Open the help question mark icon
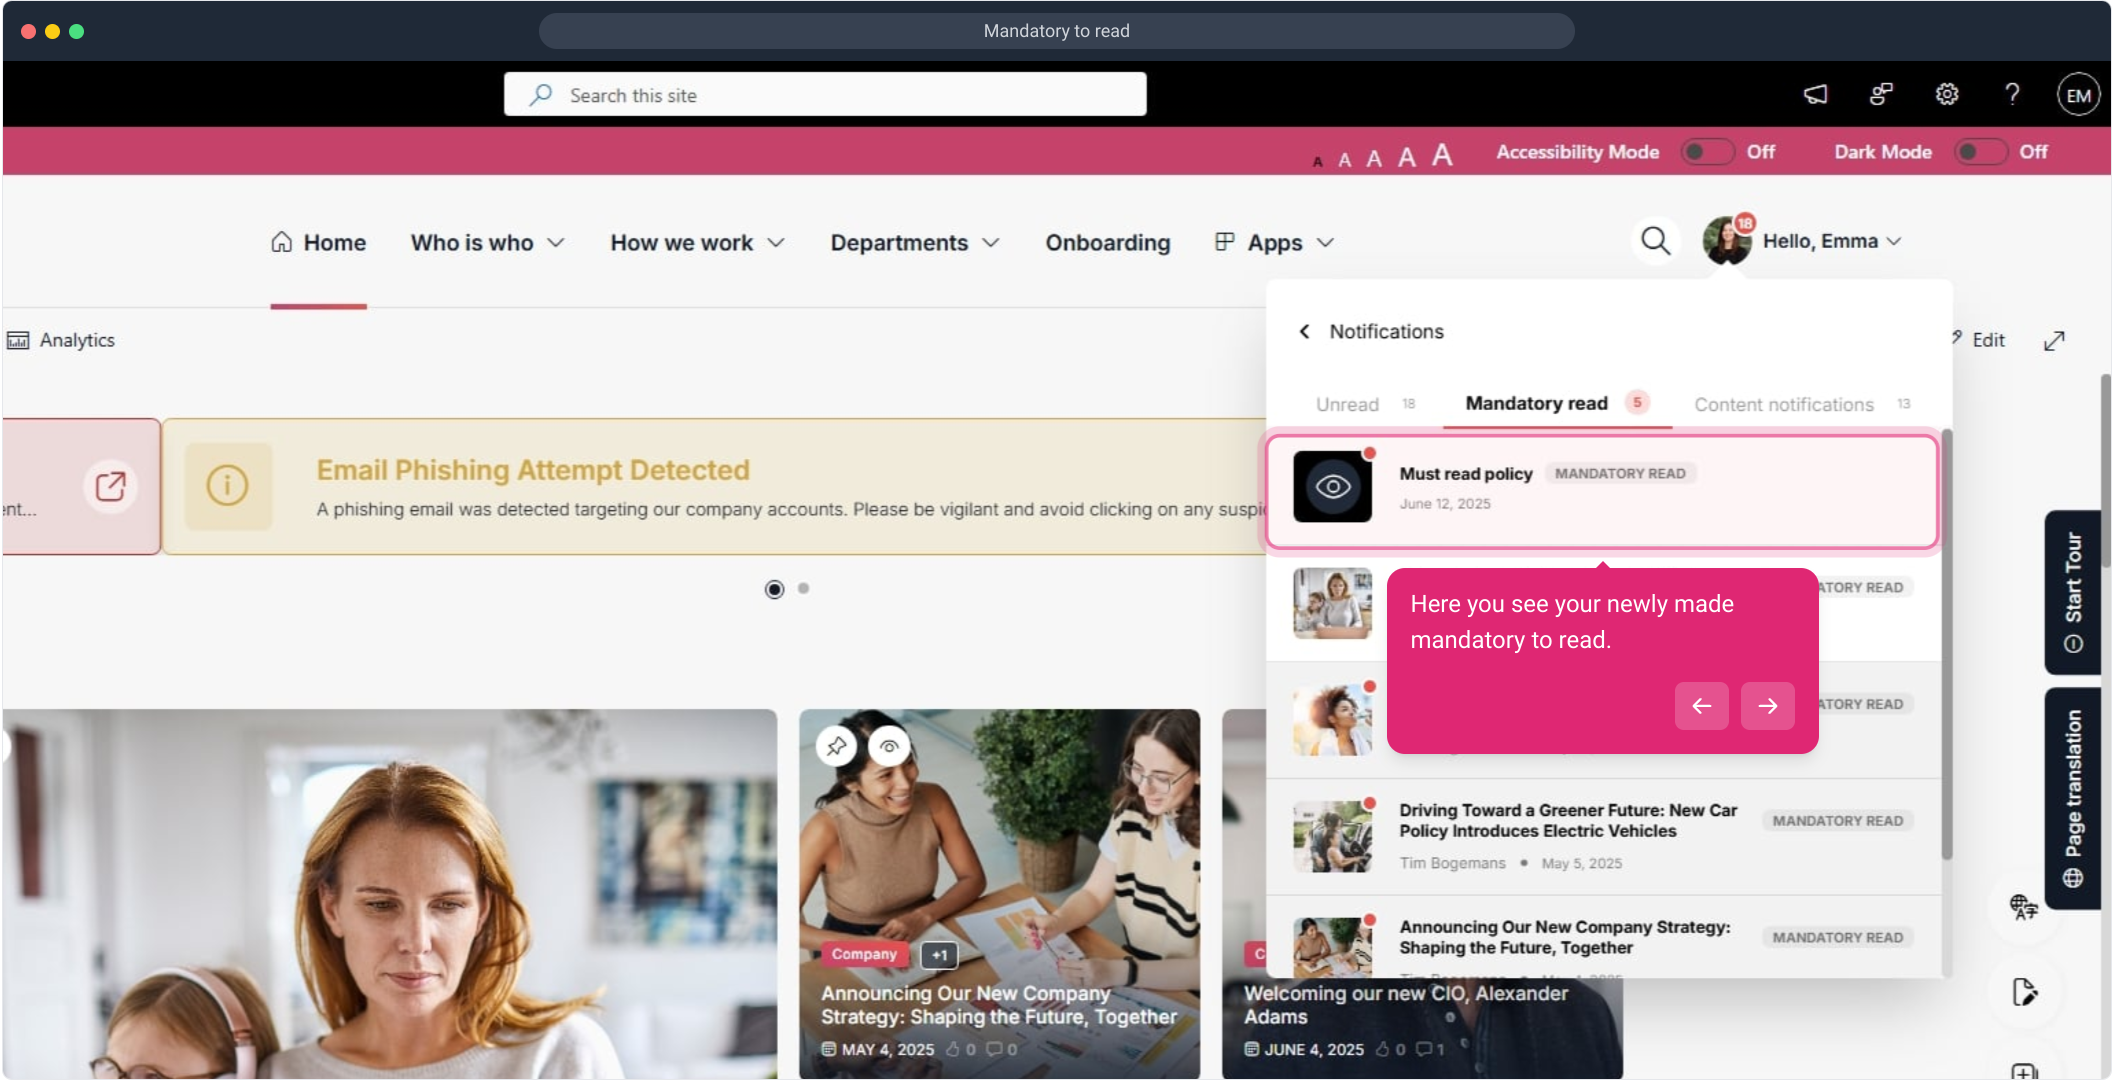This screenshot has height=1080, width=2114. [2012, 94]
